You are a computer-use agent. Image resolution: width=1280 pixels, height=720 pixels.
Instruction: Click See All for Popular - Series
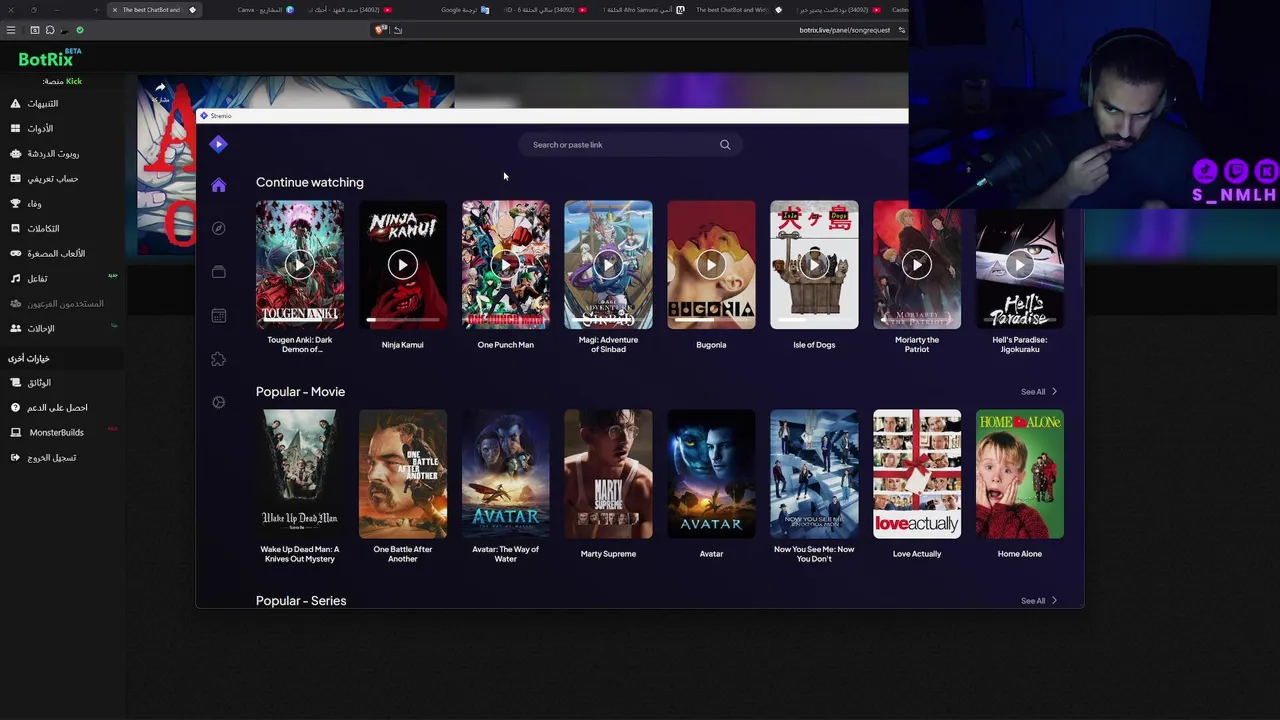point(1038,601)
